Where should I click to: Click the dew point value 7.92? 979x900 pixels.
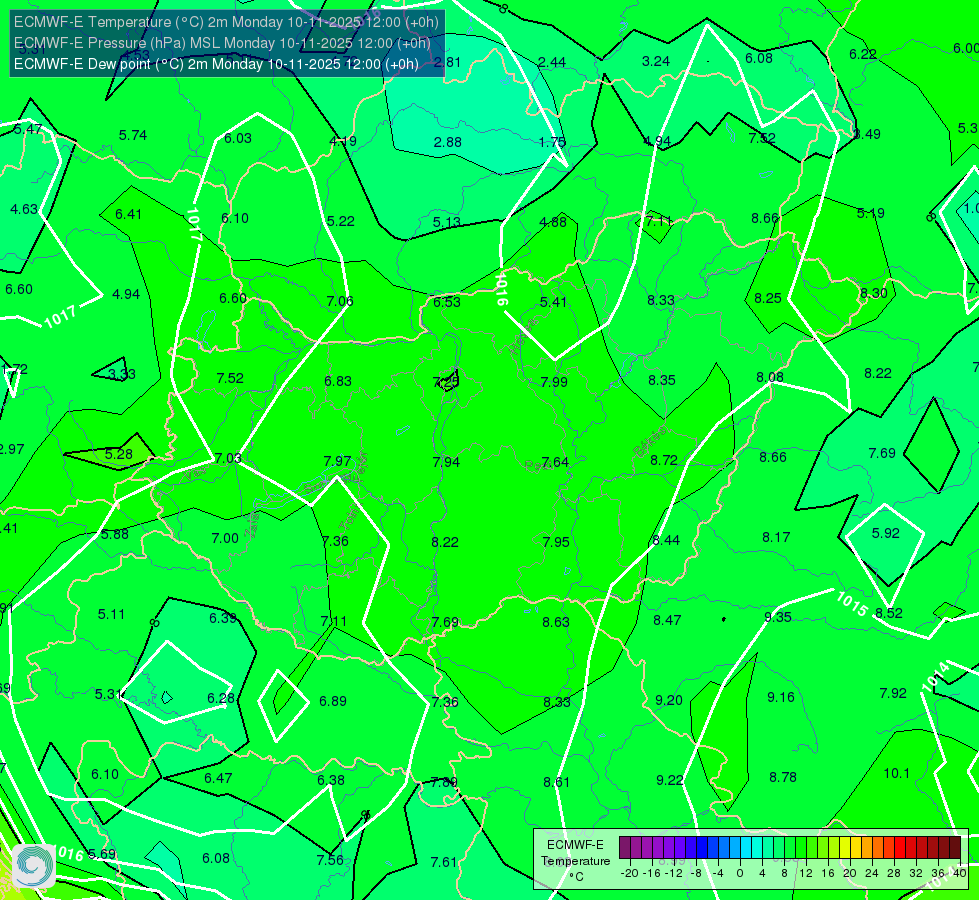pos(893,693)
